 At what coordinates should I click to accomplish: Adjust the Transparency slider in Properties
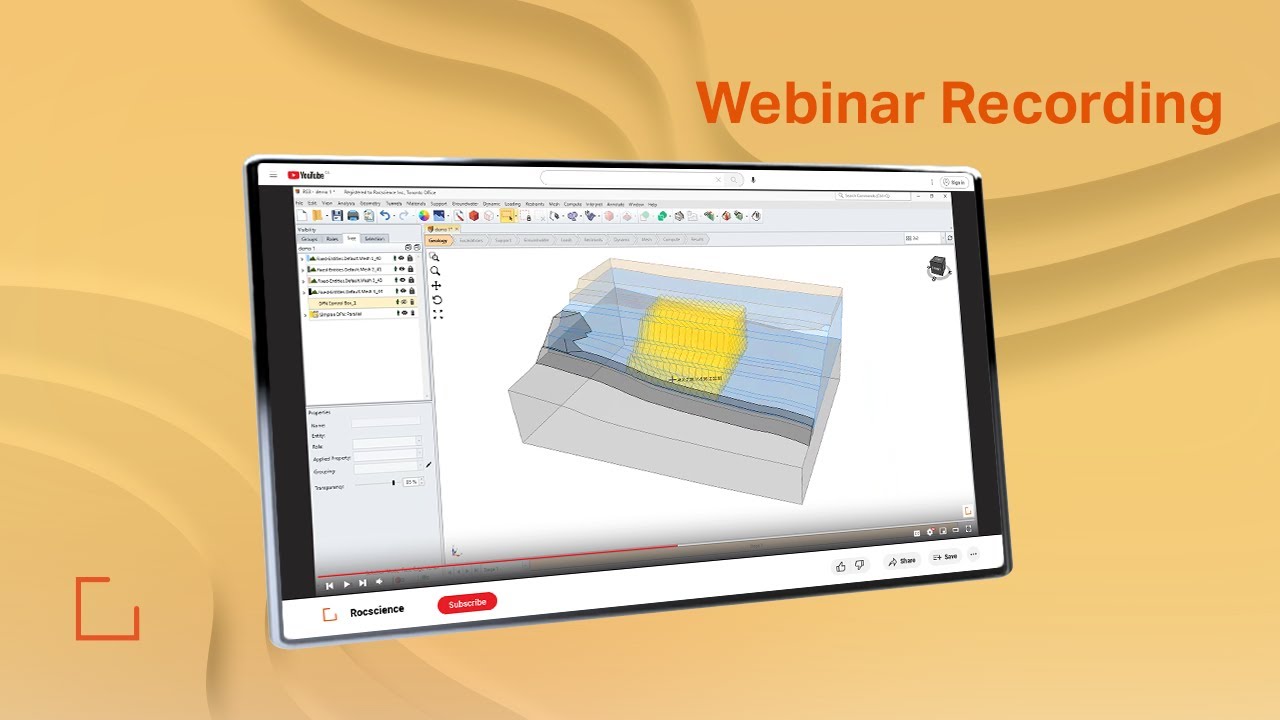(392, 483)
